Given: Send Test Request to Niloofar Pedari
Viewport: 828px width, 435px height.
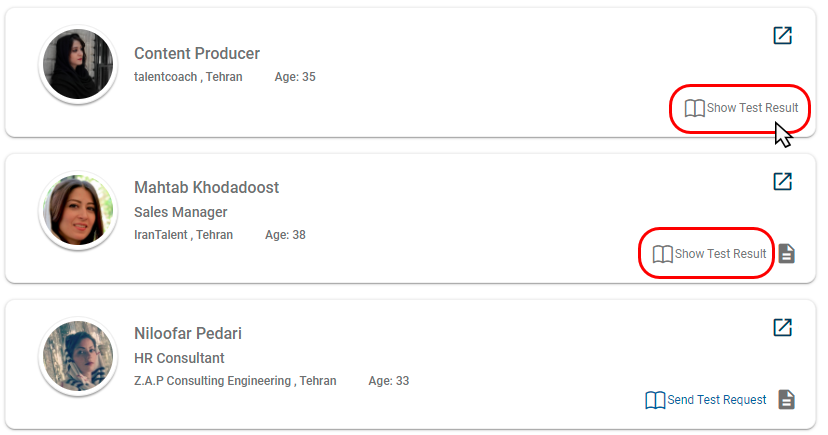Looking at the screenshot, I should pos(716,400).
